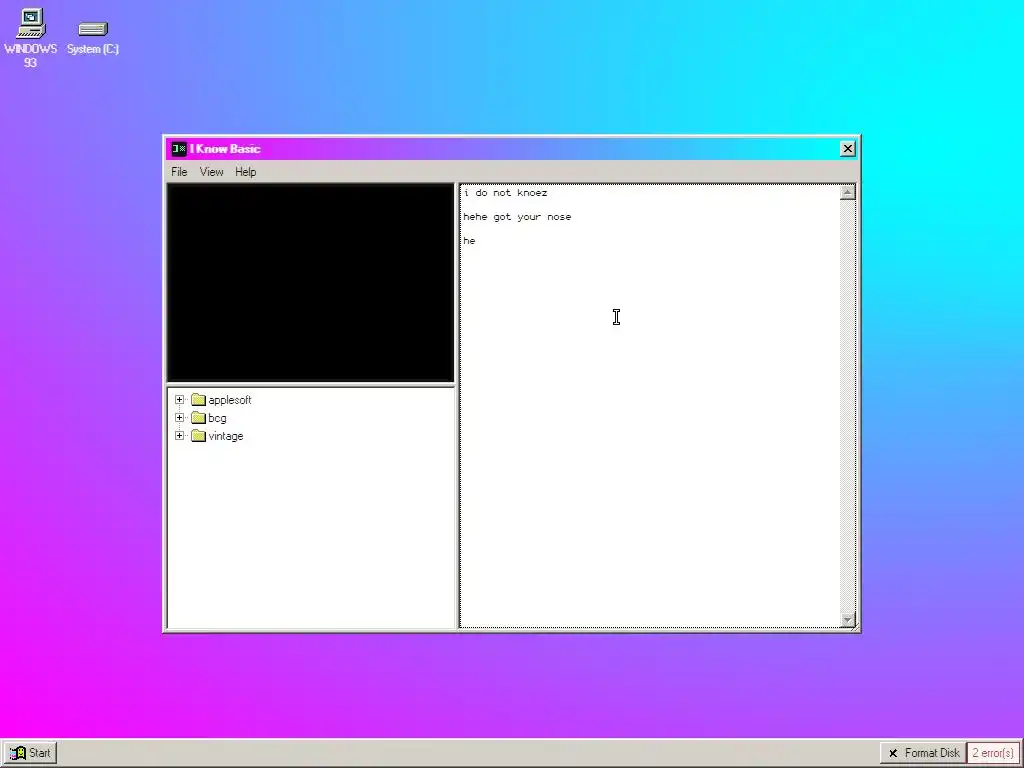Click the I Know Basic title bar icon
Viewport: 1024px width, 768px height.
pos(179,149)
